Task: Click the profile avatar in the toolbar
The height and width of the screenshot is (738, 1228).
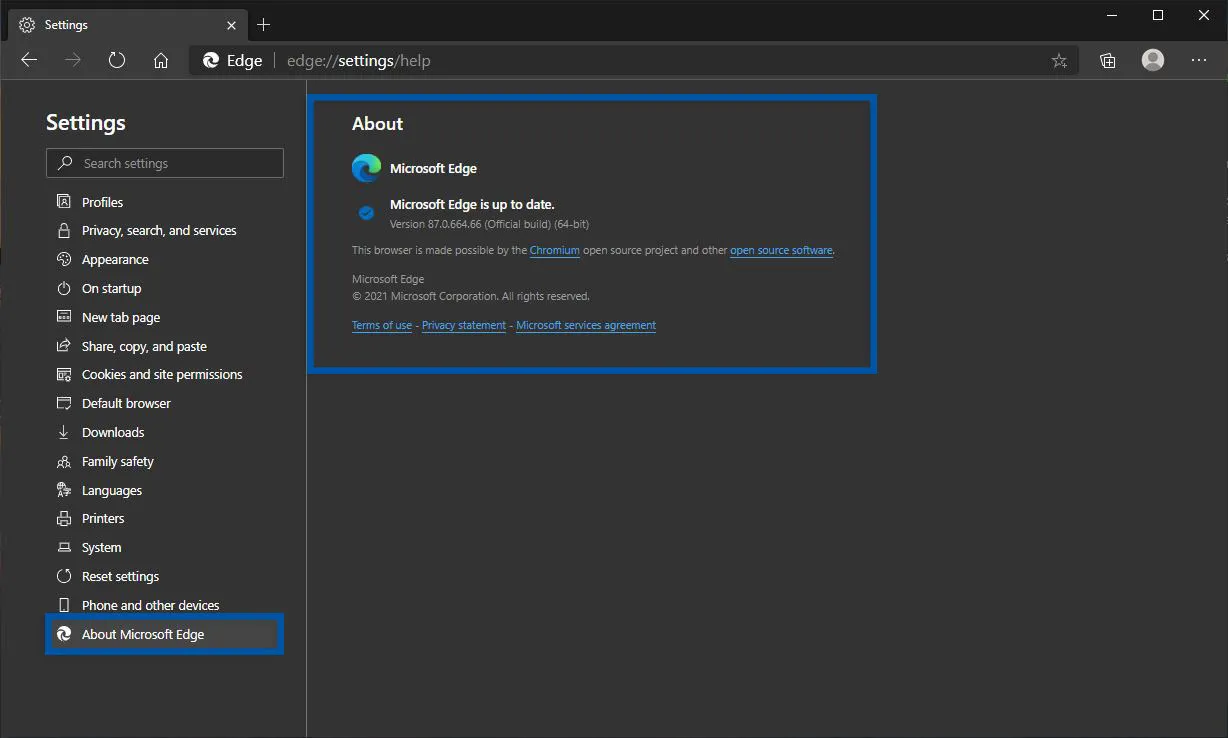Action: [1152, 60]
